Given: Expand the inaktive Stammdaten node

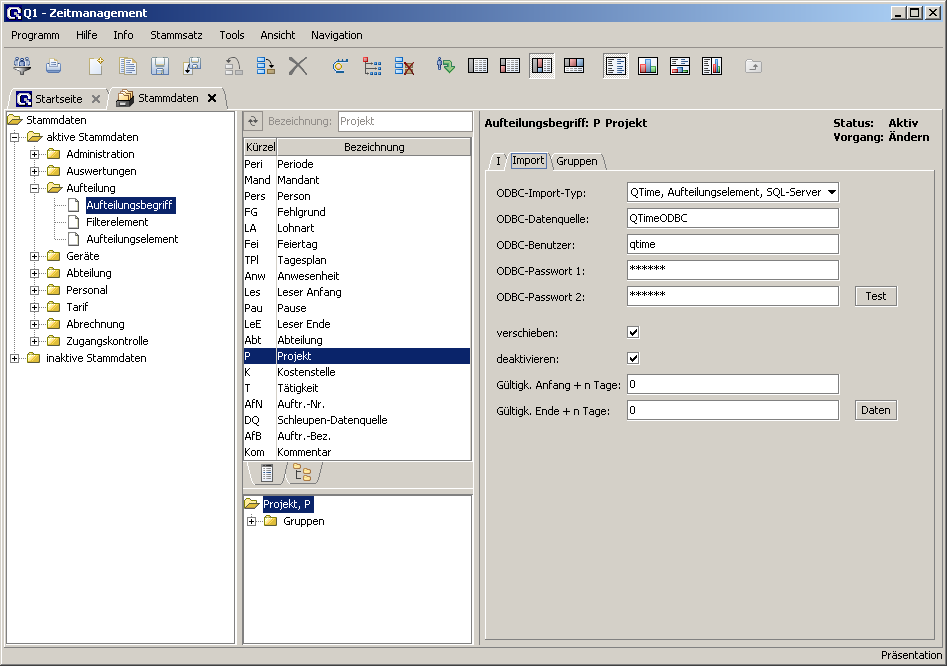Looking at the screenshot, I should coord(15,358).
